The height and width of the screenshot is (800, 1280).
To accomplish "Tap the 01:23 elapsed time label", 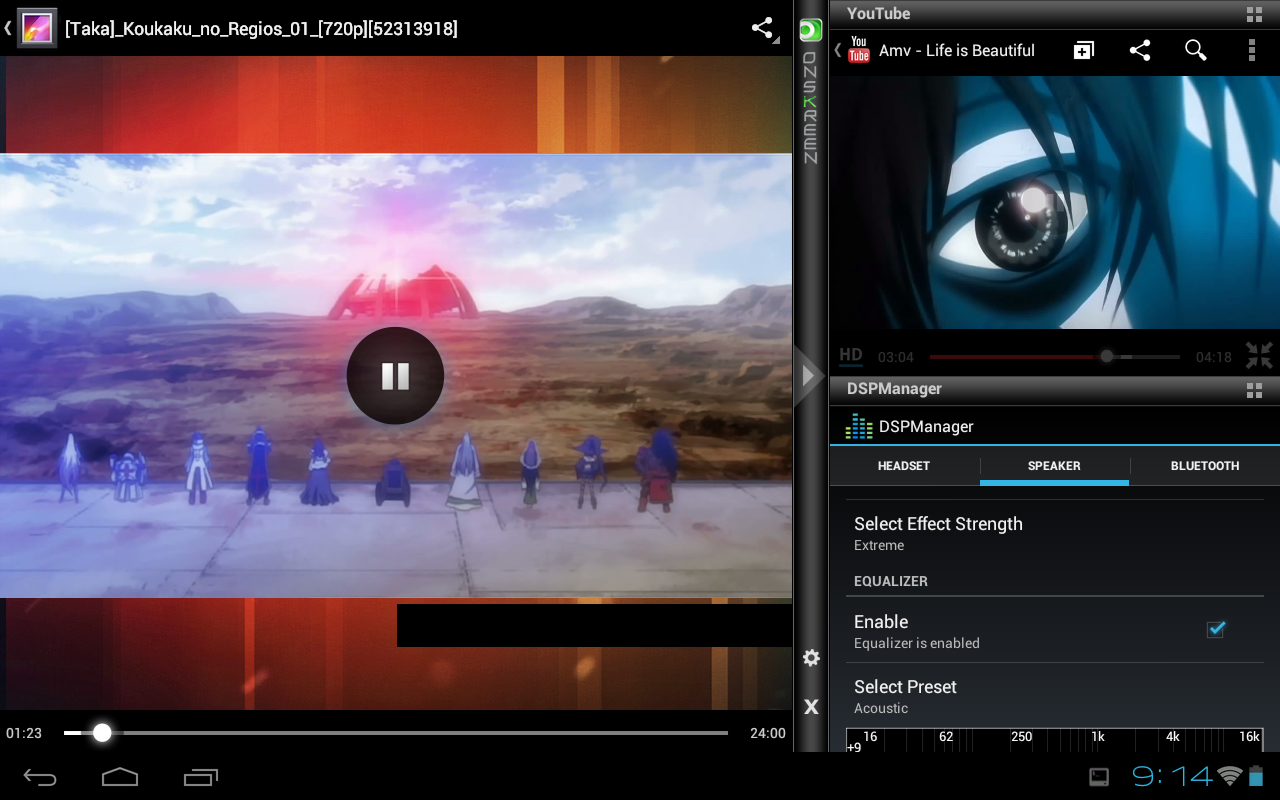I will click(24, 733).
